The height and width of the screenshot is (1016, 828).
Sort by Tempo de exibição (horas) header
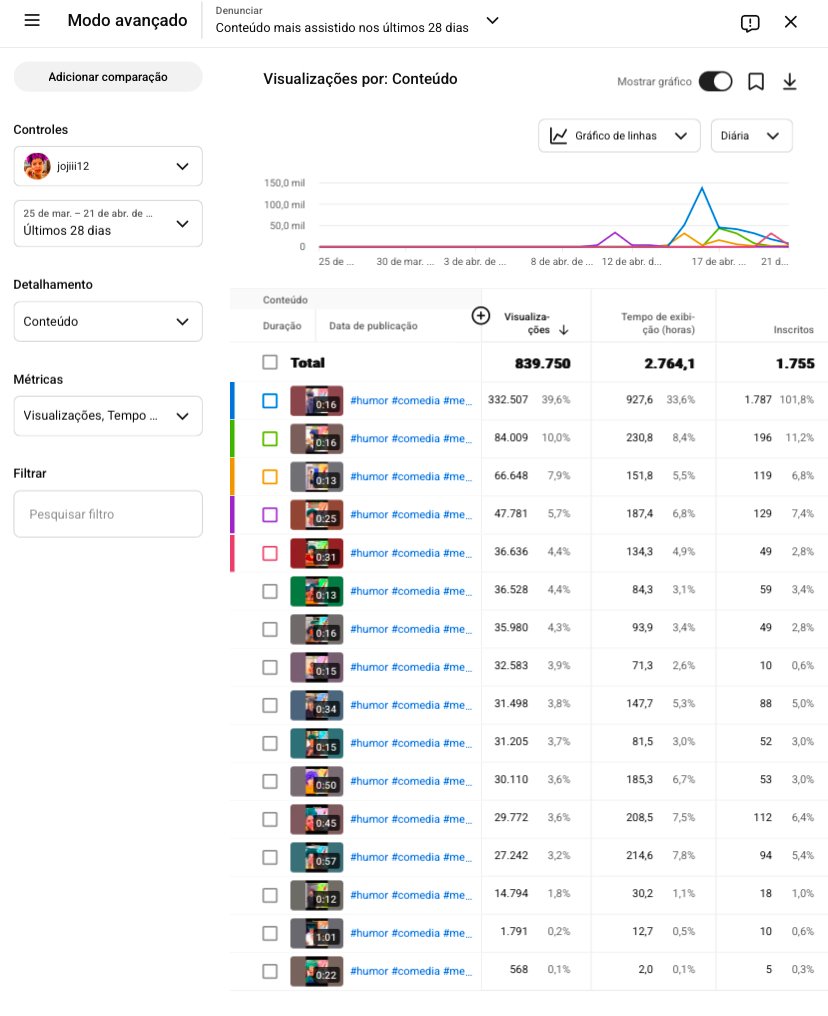coord(658,323)
